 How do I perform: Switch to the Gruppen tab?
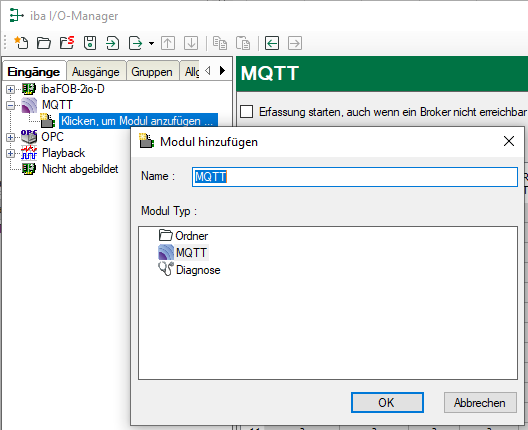click(152, 72)
